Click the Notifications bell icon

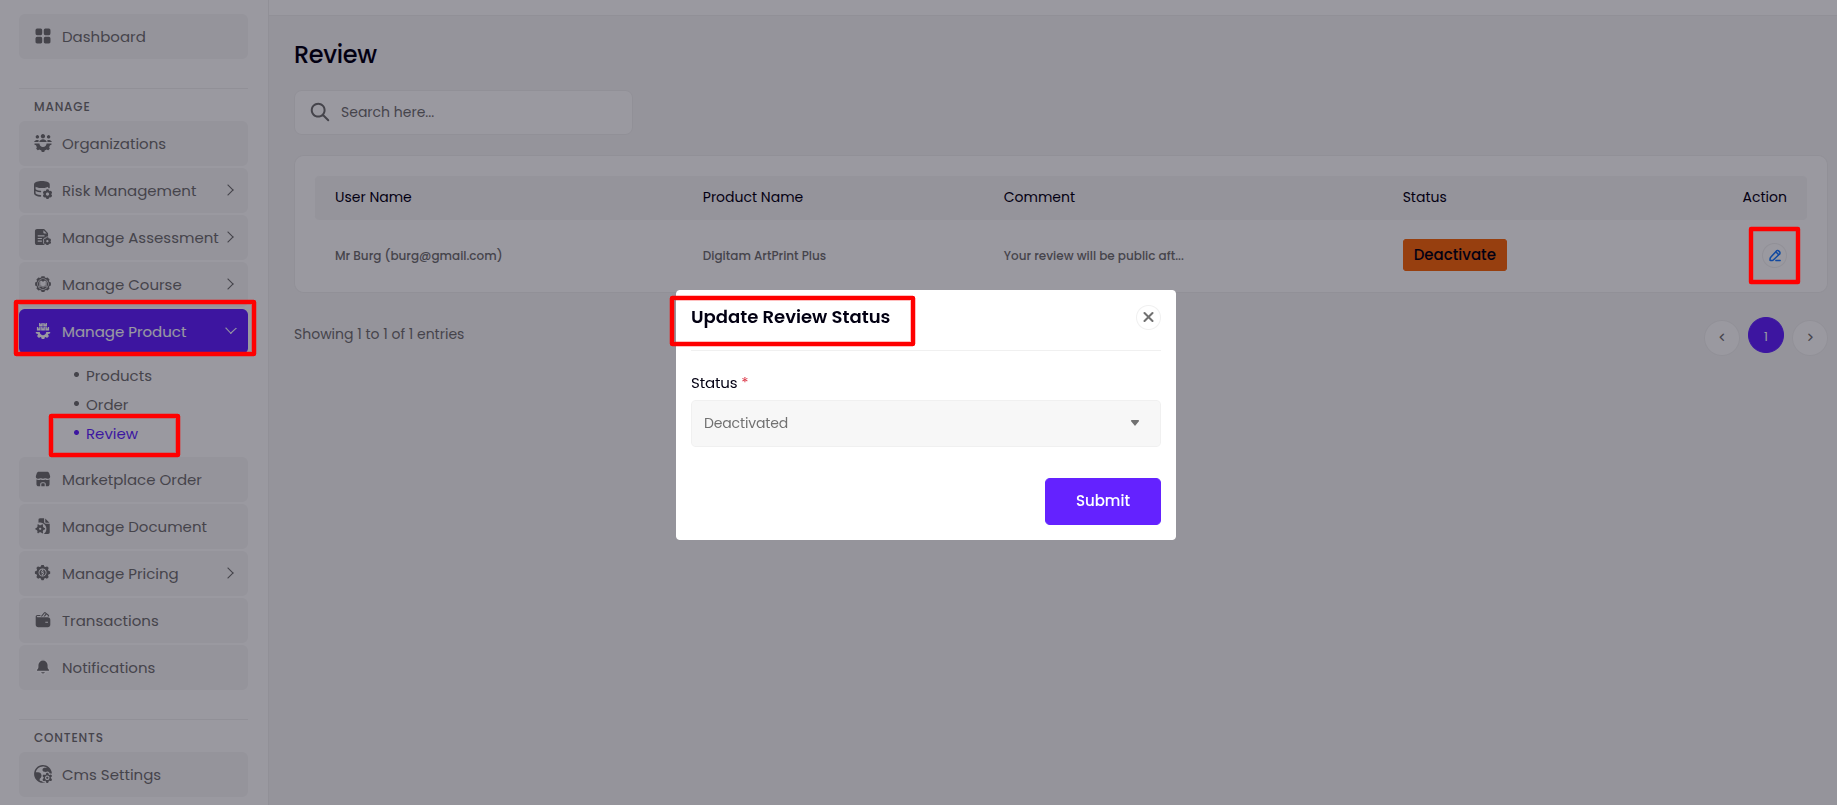[43, 668]
